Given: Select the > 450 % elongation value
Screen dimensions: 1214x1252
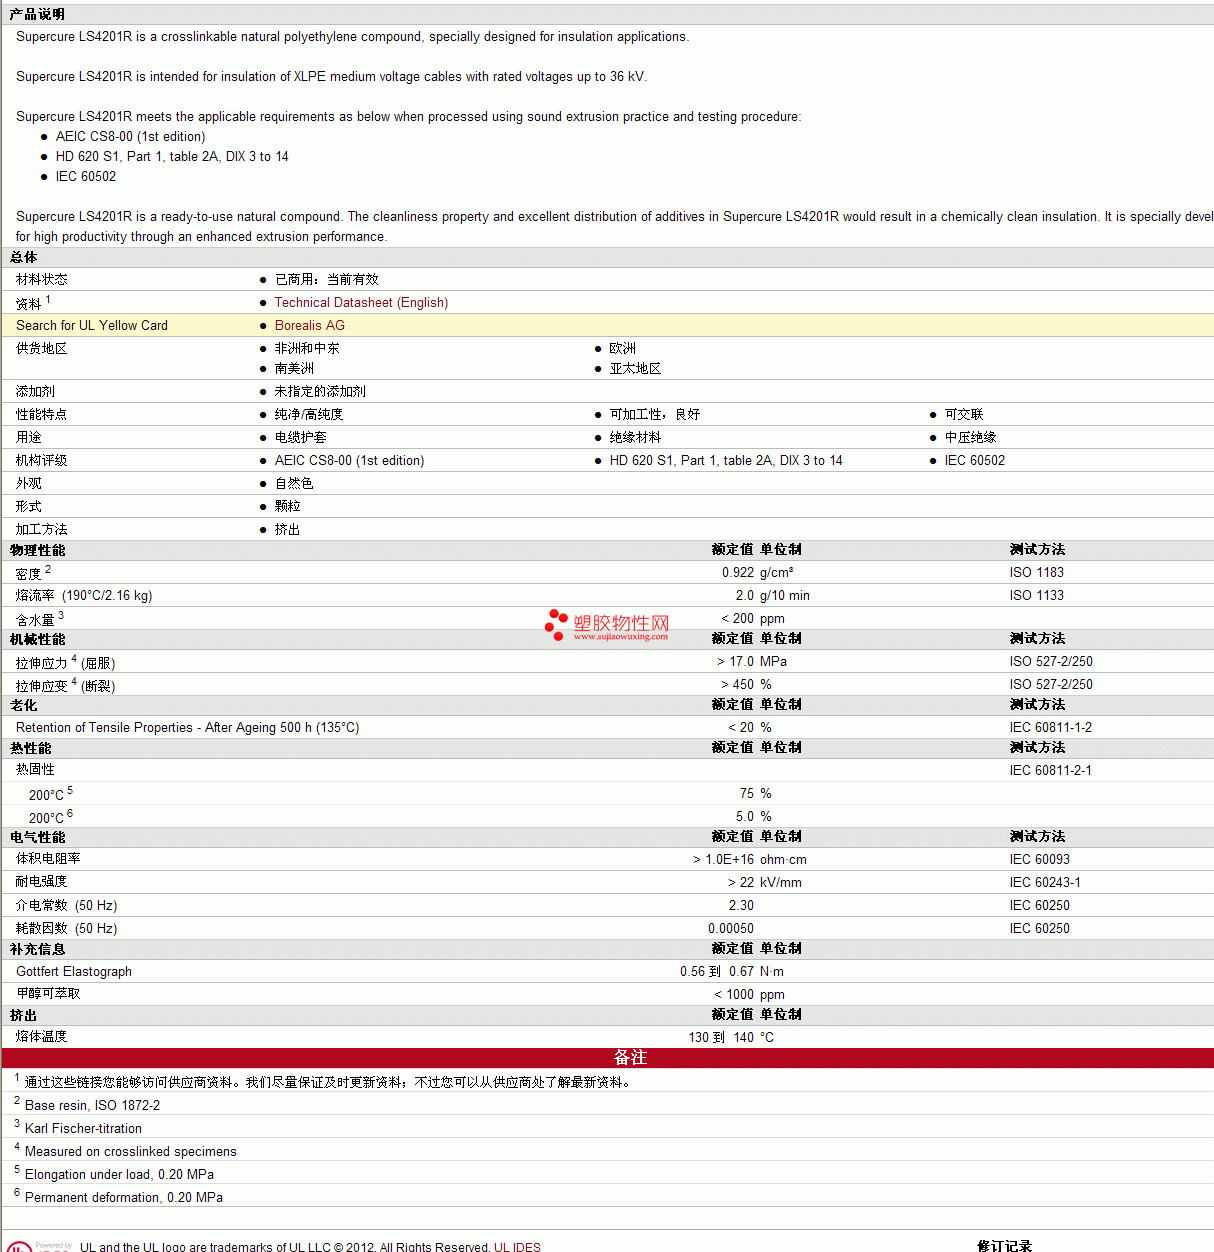Looking at the screenshot, I should click(x=746, y=684).
